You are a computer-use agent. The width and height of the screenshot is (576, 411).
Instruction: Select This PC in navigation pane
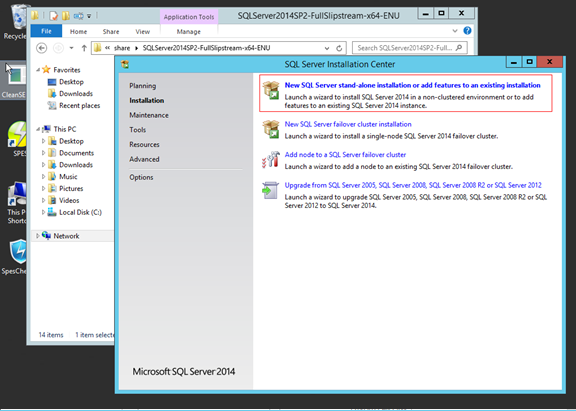[65, 129]
